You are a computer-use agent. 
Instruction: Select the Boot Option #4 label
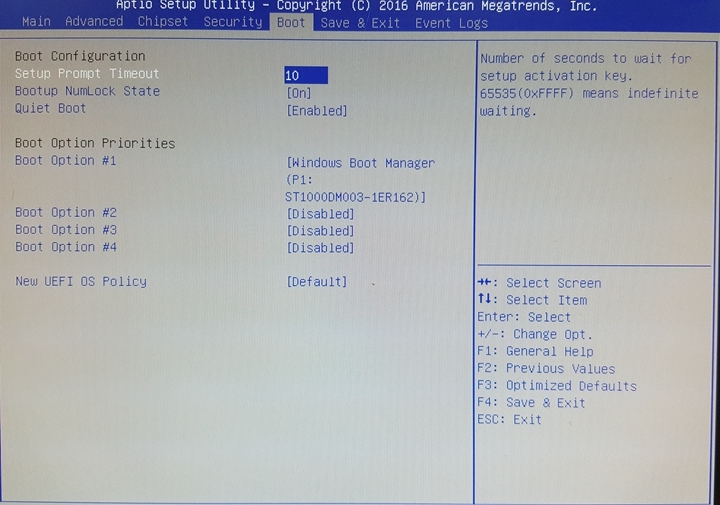[66, 247]
